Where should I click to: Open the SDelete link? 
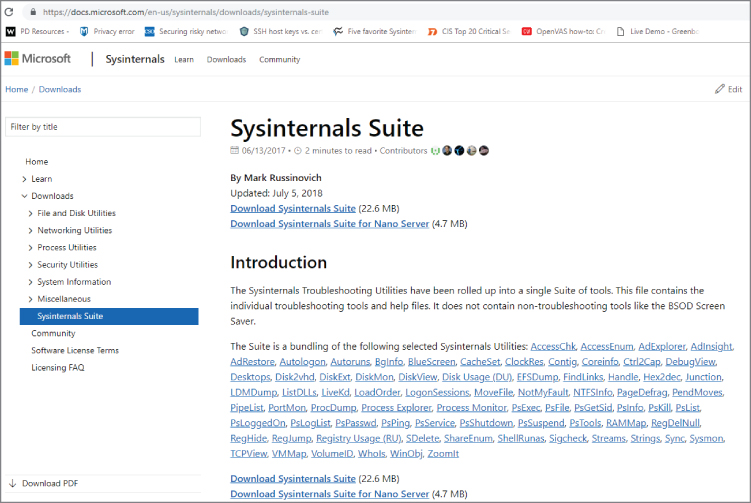pos(422,438)
